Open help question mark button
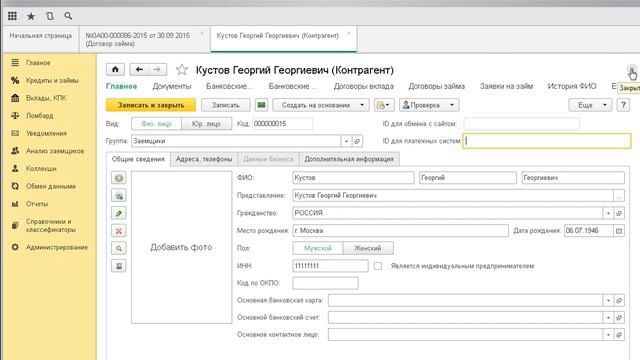The image size is (640, 360). 623,105
